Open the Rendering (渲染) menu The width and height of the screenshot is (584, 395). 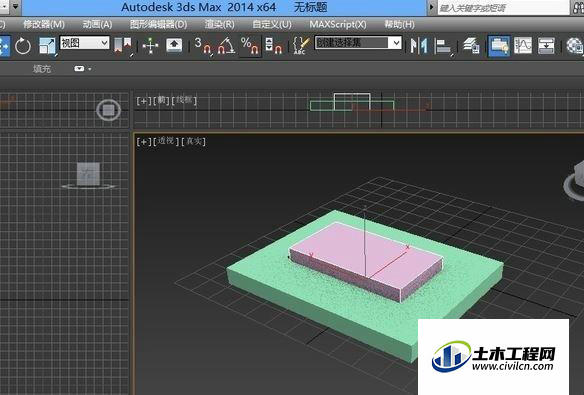tap(219, 25)
